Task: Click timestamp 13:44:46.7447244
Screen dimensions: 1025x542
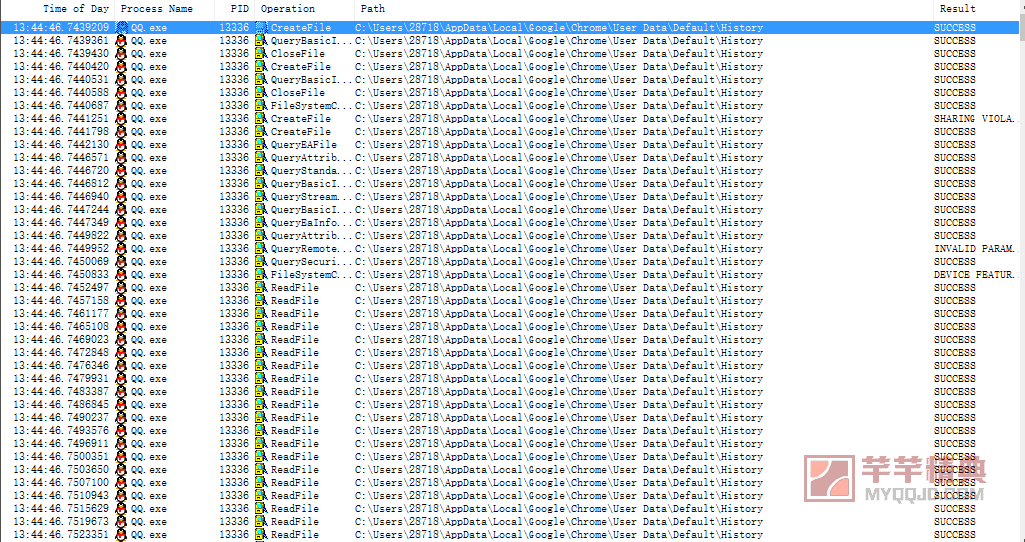Action: point(61,209)
